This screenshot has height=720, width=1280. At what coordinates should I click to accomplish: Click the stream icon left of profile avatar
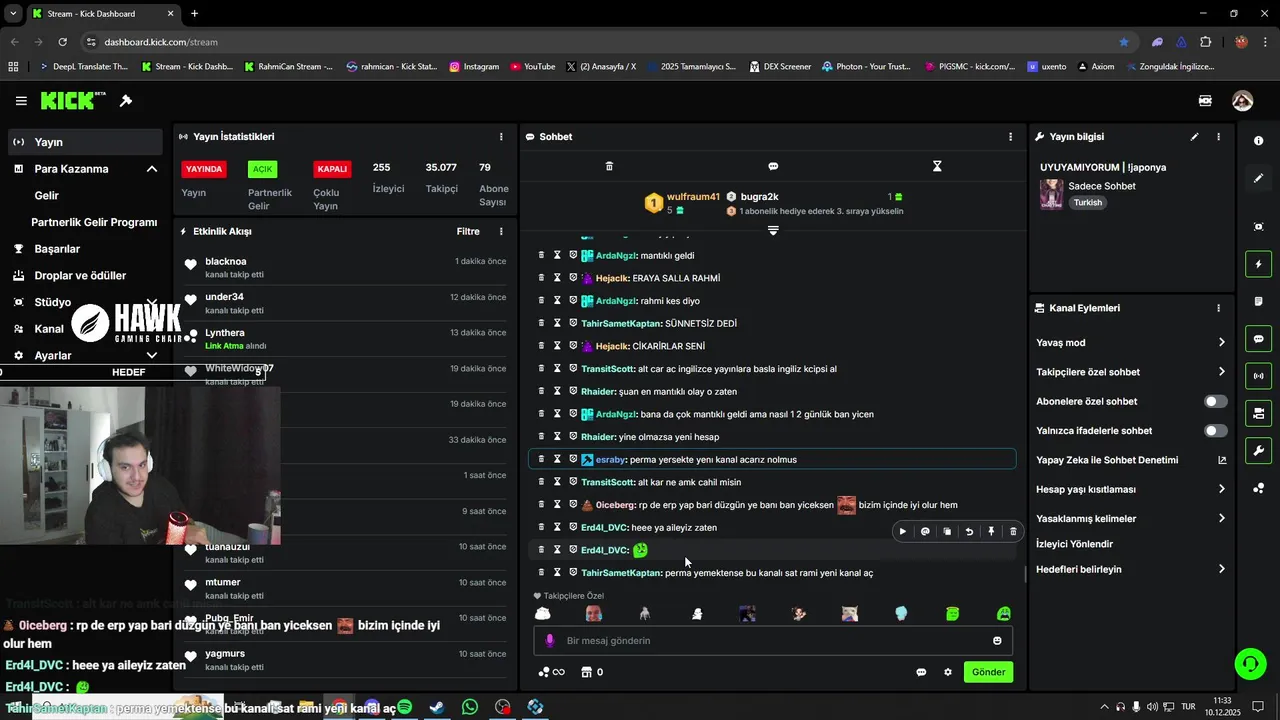[1205, 101]
